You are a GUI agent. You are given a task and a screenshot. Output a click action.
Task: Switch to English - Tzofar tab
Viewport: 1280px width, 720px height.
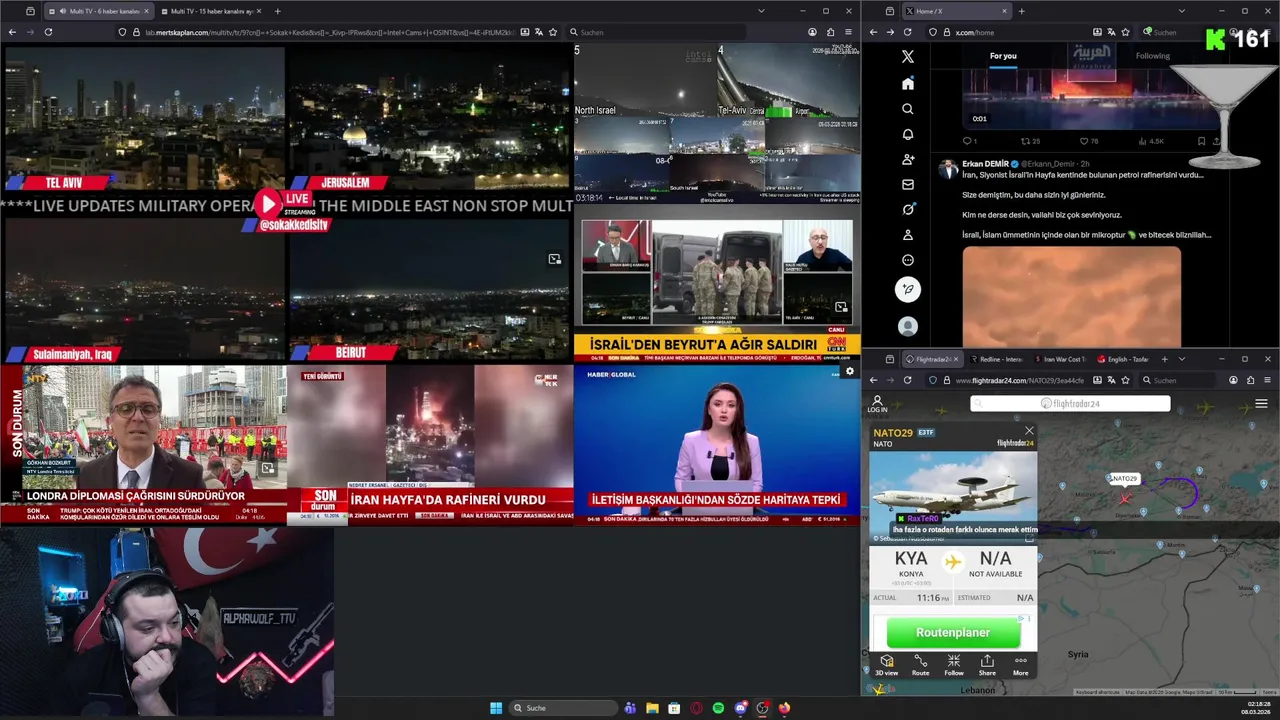click(1123, 359)
